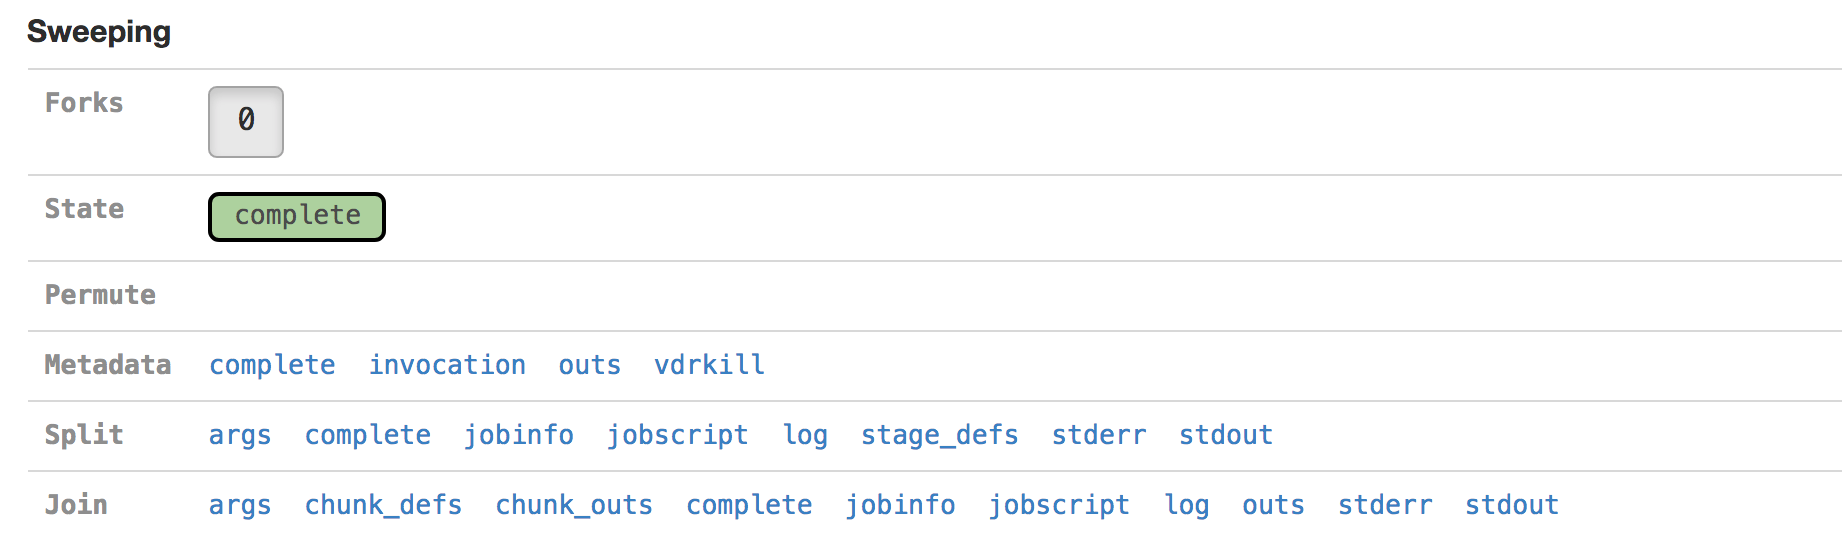View the Split stdout link
This screenshot has height=540, width=1842.
click(1226, 435)
